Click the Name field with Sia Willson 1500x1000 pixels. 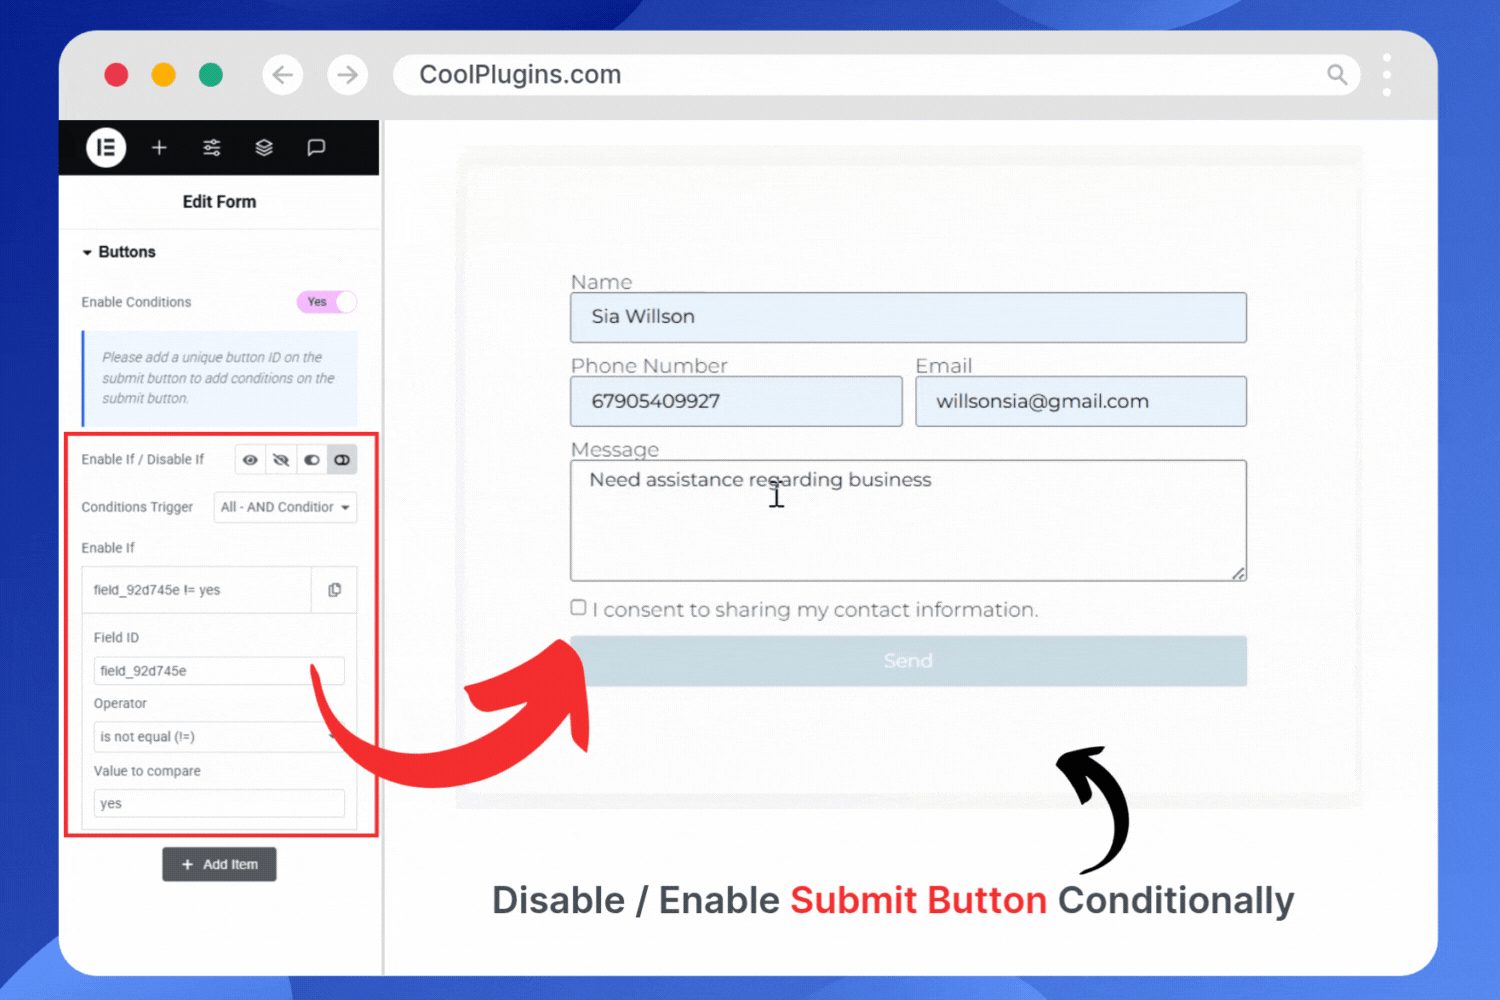click(x=908, y=317)
